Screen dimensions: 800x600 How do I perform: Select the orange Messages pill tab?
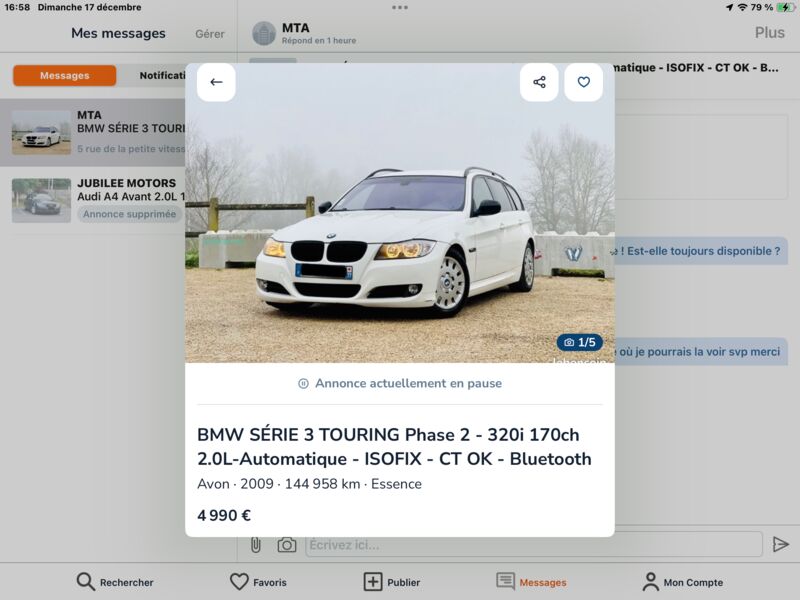click(65, 76)
